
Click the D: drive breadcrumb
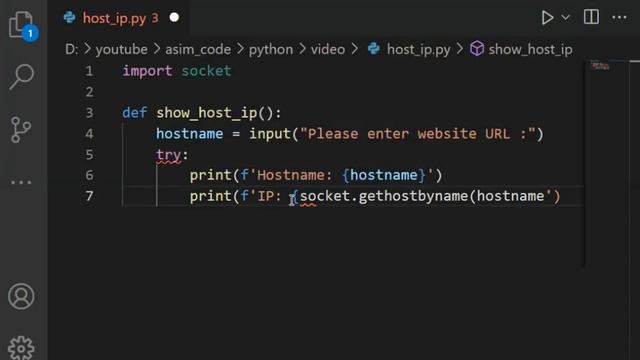[x=71, y=49]
